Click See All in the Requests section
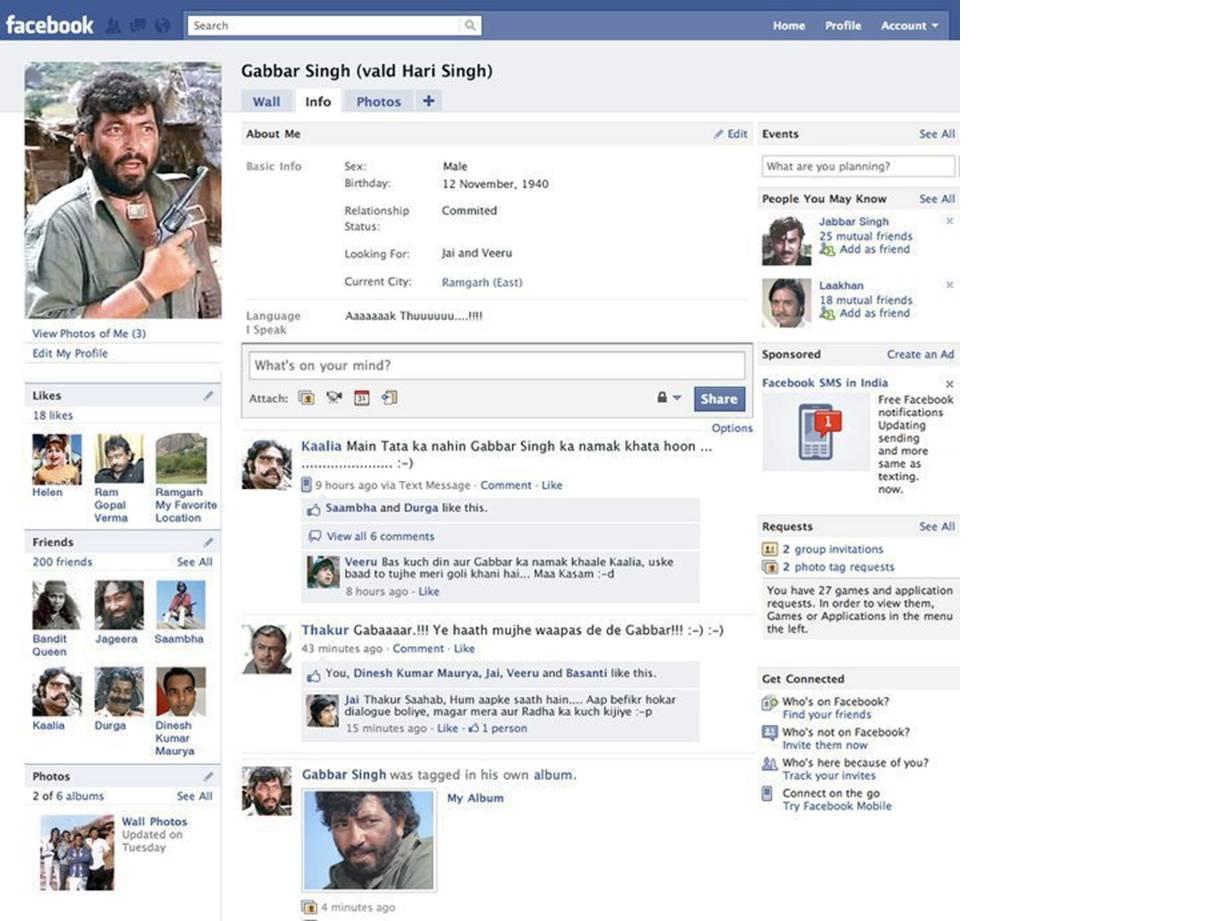1218x921 pixels. 937,527
